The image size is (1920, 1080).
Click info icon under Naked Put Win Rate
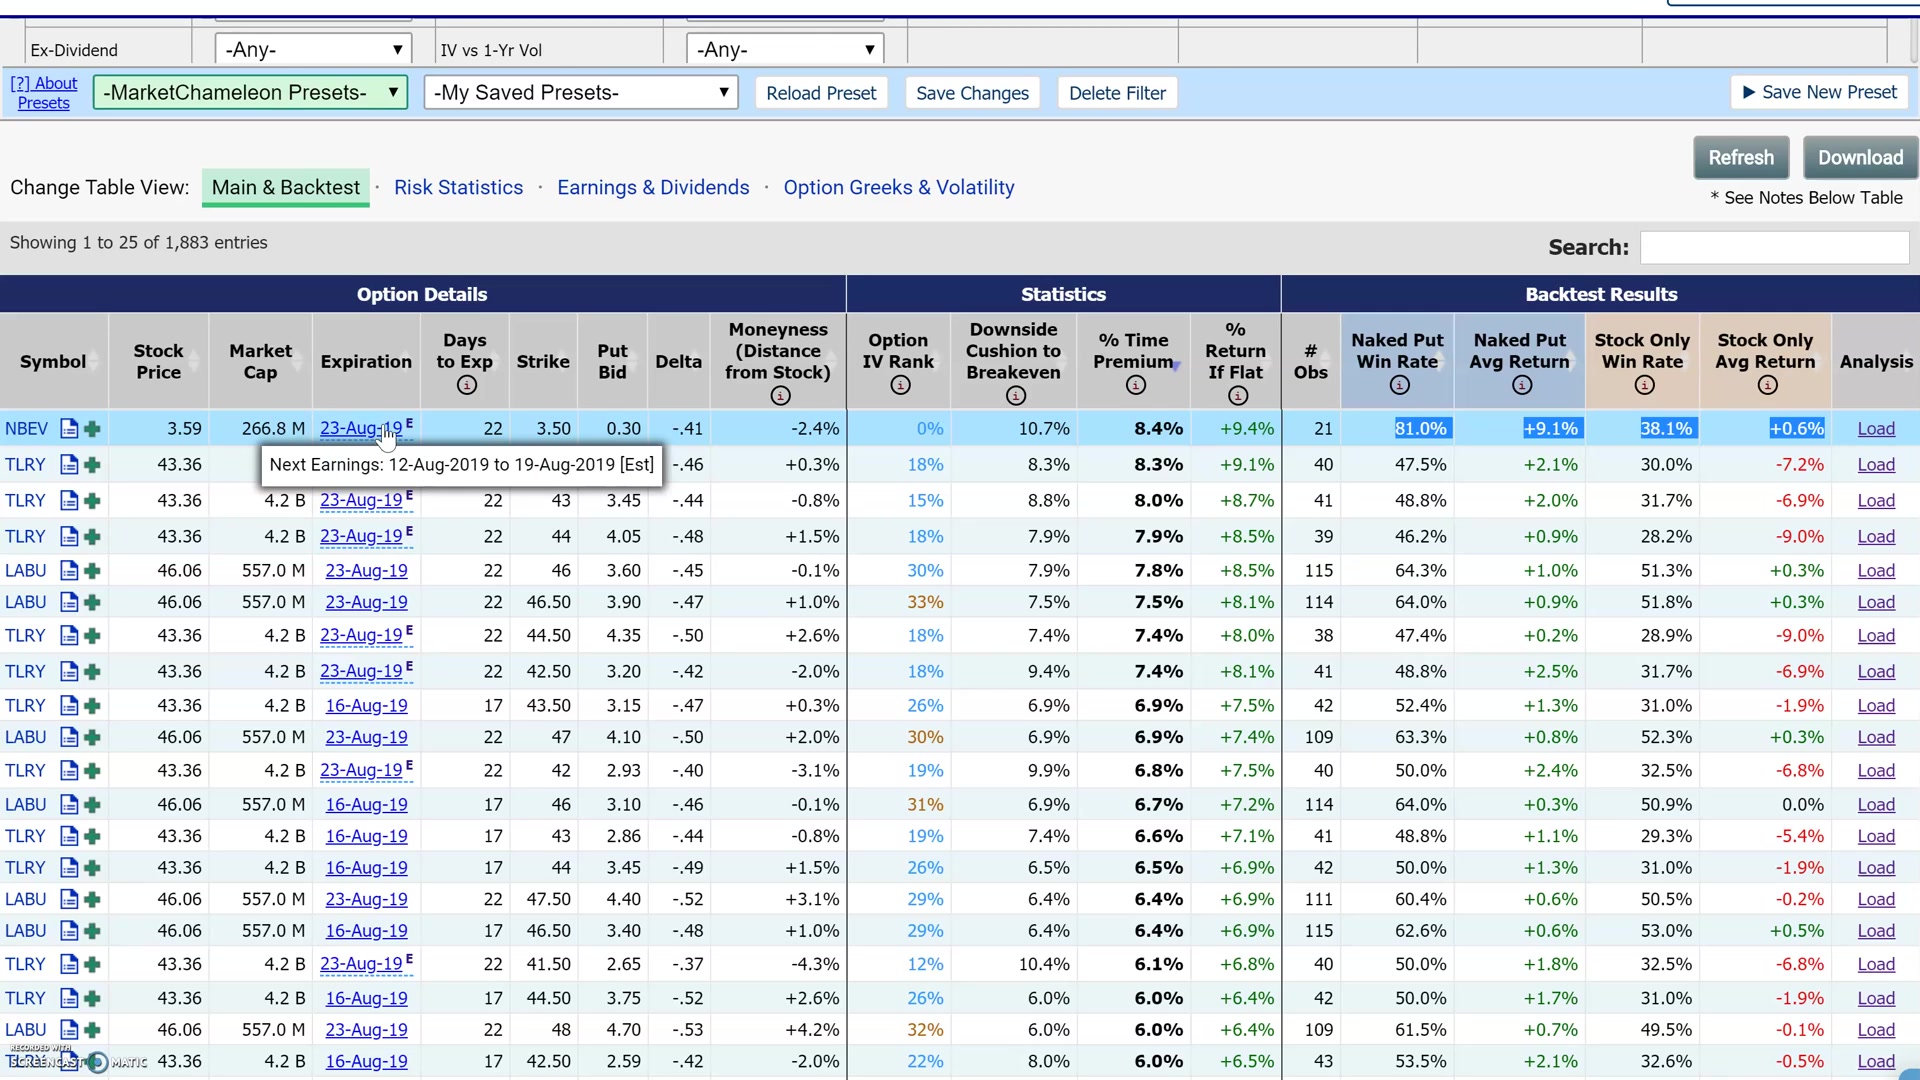1399,386
